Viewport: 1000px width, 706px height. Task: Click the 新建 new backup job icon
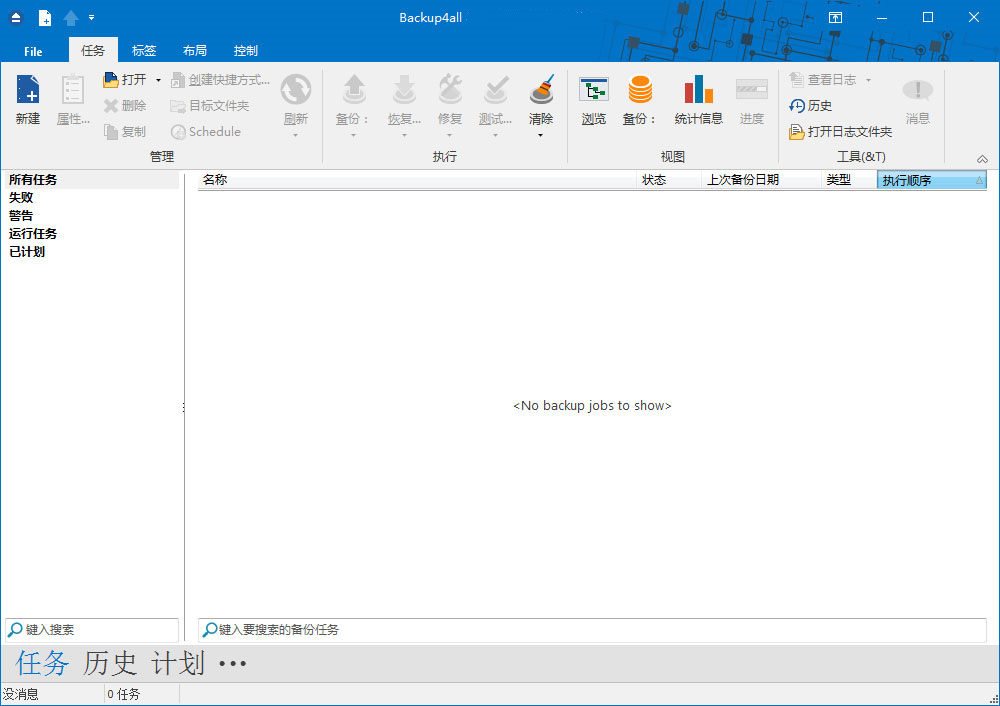[28, 92]
